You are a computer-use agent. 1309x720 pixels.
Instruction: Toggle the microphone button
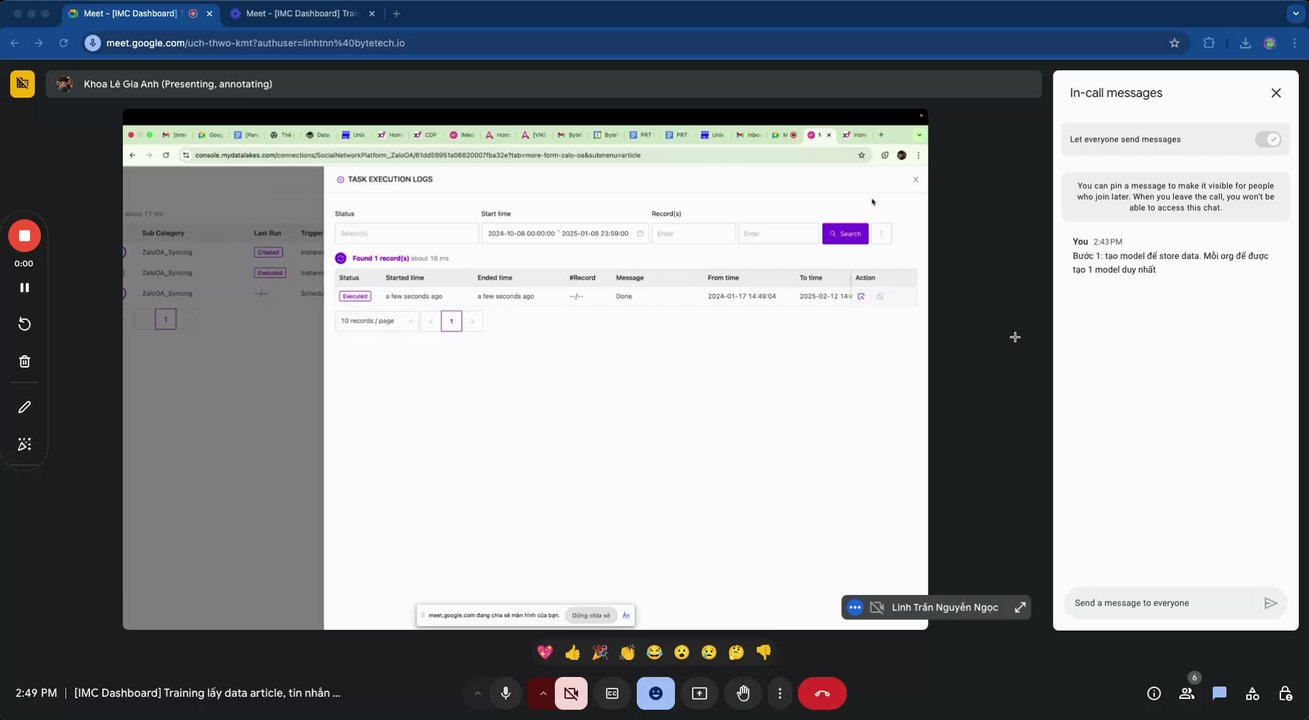(x=506, y=693)
